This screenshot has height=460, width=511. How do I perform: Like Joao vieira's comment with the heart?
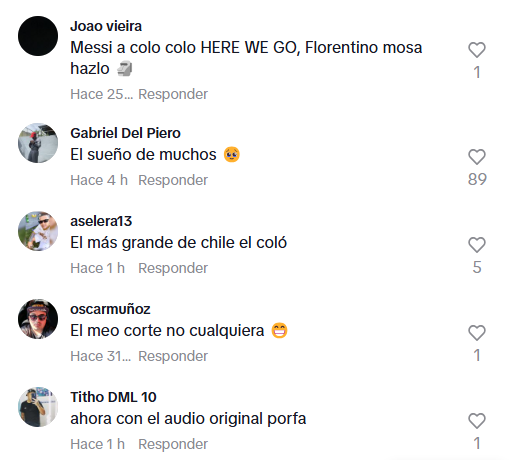tap(477, 50)
